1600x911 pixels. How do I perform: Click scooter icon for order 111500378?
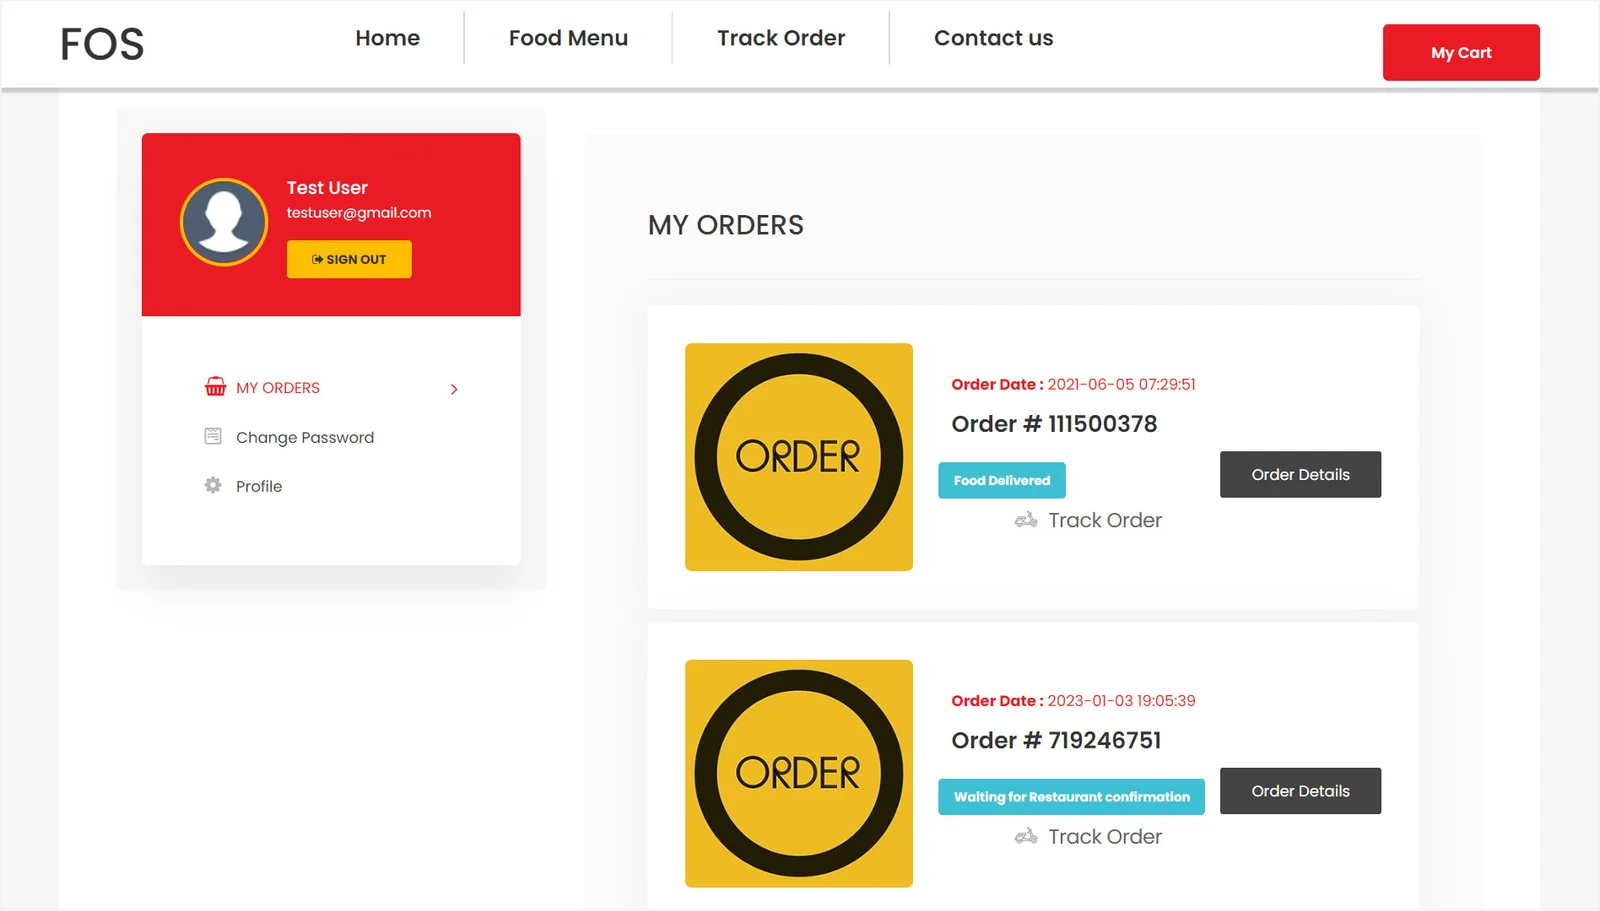click(x=1026, y=520)
